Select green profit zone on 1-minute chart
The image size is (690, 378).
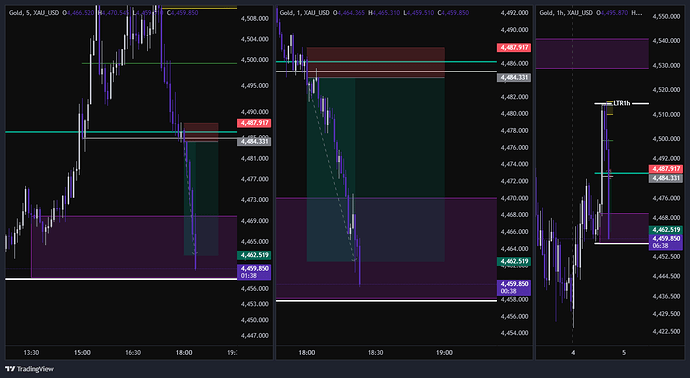375,170
